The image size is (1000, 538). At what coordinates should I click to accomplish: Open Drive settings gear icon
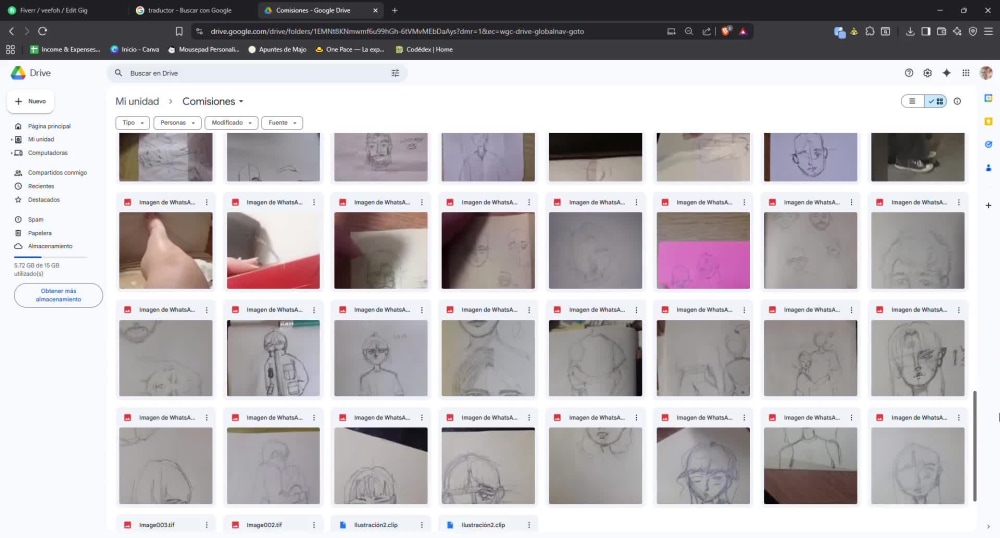[927, 73]
